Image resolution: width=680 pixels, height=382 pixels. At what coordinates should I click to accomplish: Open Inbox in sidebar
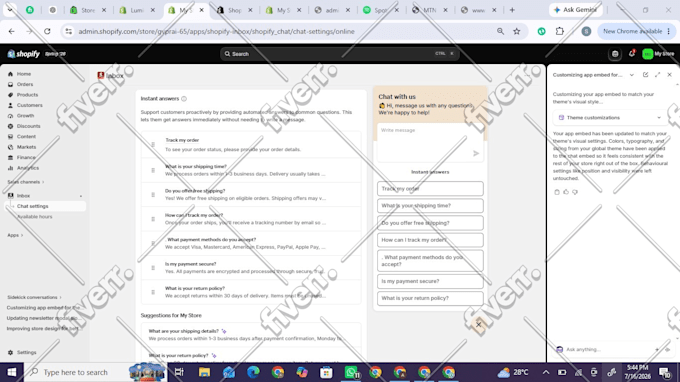(x=23, y=196)
